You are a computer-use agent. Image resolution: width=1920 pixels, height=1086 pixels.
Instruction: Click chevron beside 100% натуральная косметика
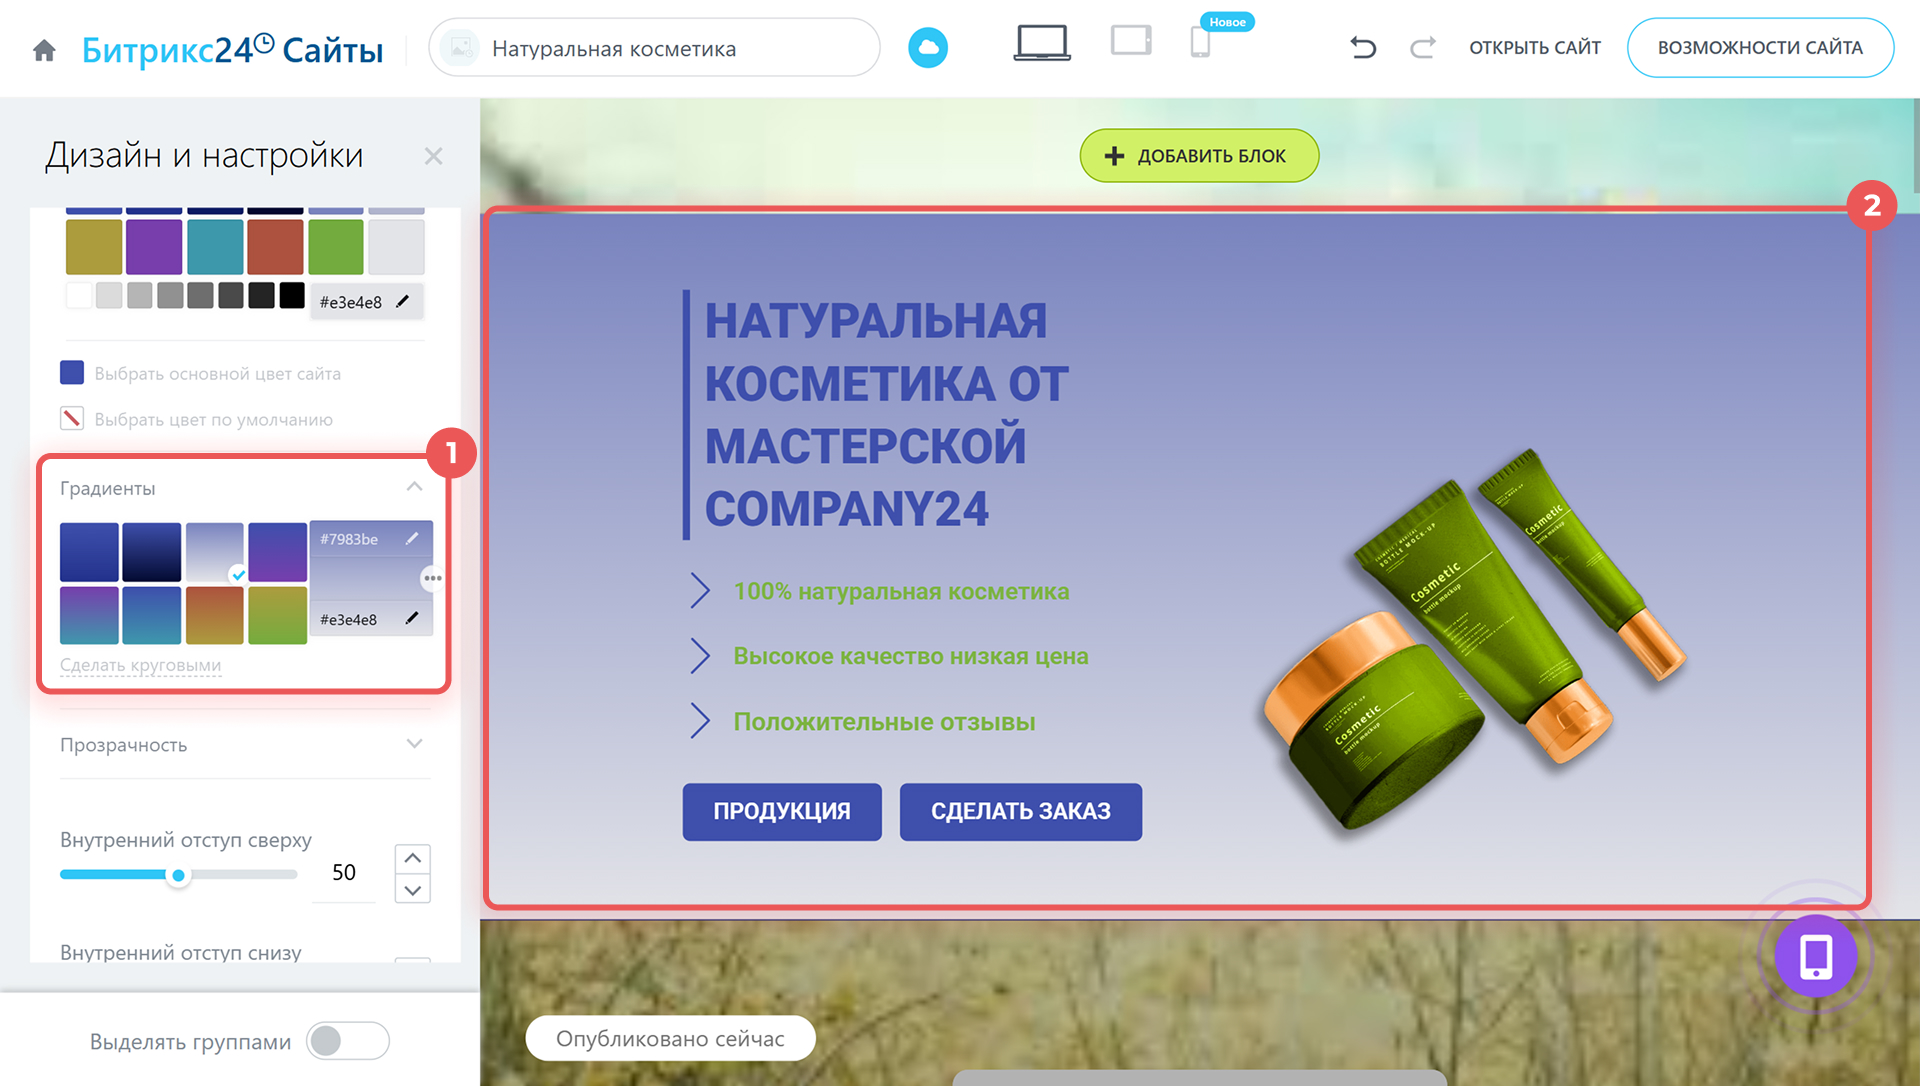pyautogui.click(x=700, y=591)
